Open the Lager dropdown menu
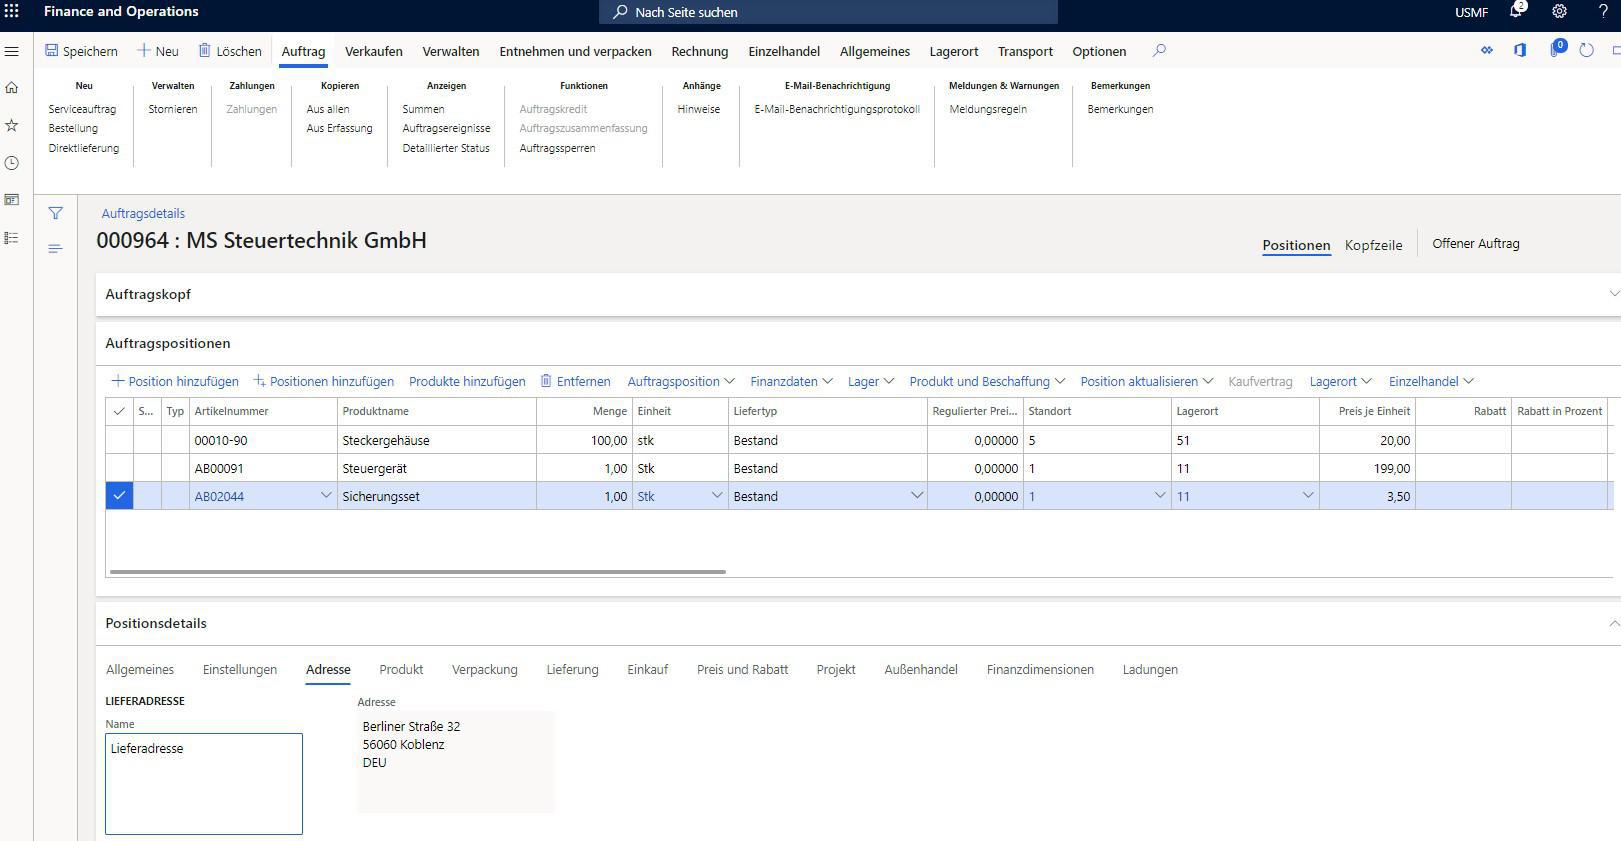This screenshot has width=1621, height=841. coord(870,381)
